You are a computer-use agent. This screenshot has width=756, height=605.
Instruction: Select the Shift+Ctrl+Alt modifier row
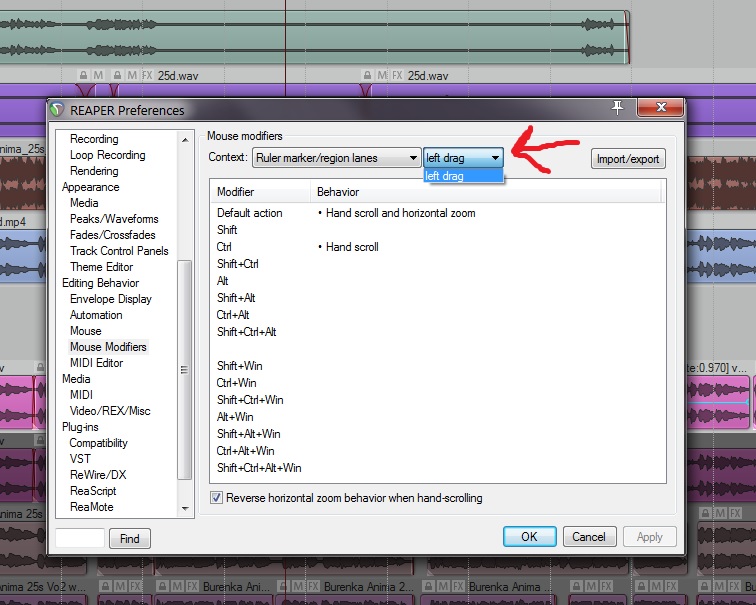(438, 332)
